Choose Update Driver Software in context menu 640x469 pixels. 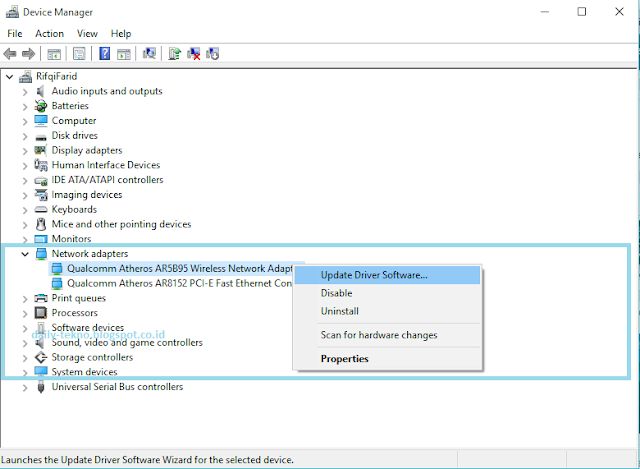[x=387, y=275]
